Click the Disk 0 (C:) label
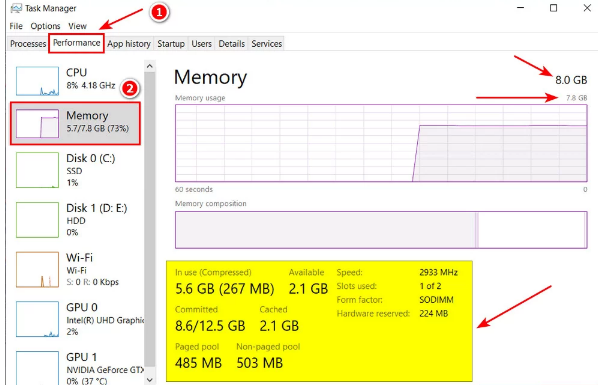Viewport: 598px width, 385px height. click(x=91, y=158)
